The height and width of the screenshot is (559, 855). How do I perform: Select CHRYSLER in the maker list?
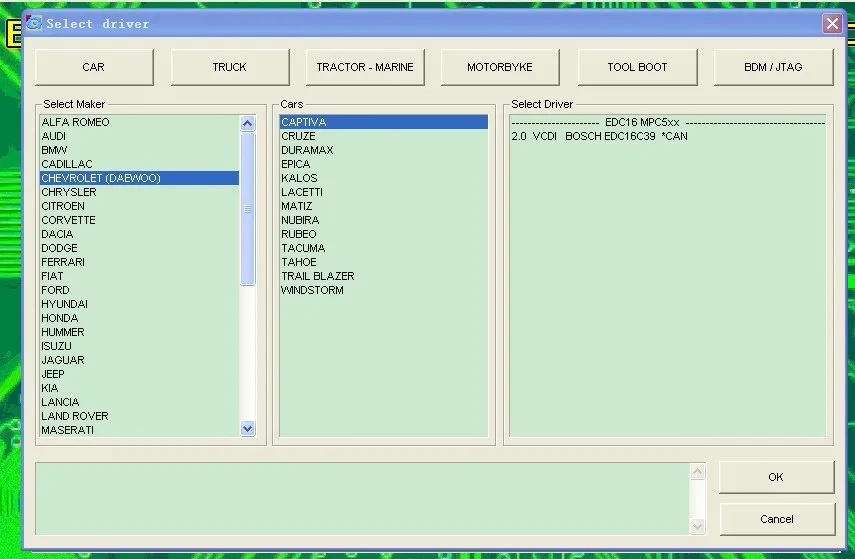tap(139, 193)
